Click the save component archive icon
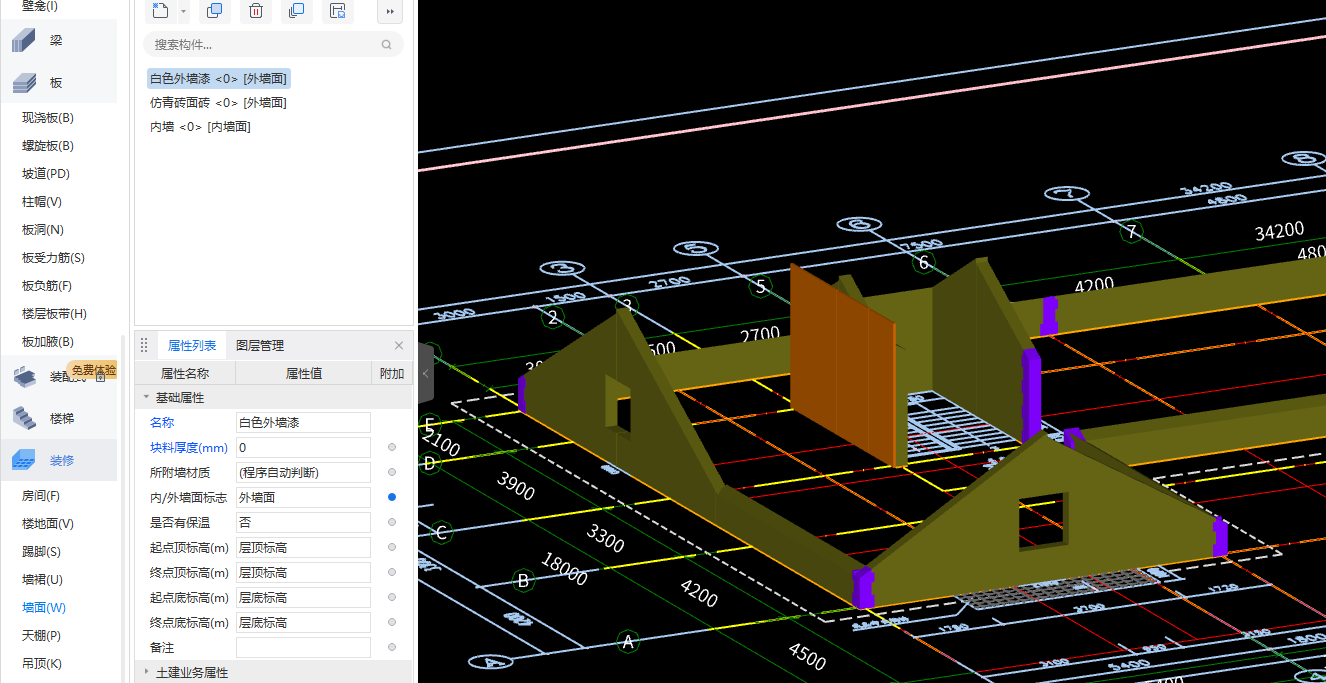This screenshot has height=683, width=1326. coord(338,11)
